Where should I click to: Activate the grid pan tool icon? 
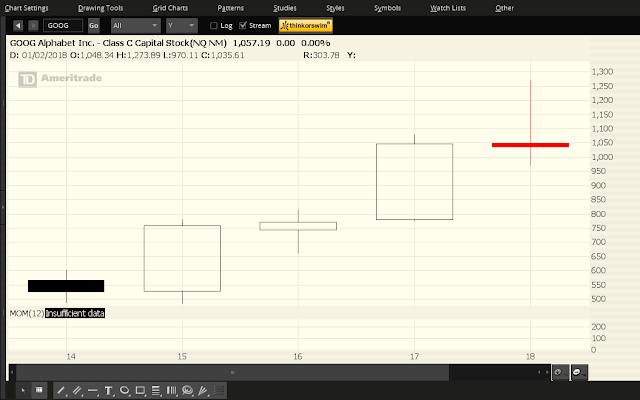39,391
